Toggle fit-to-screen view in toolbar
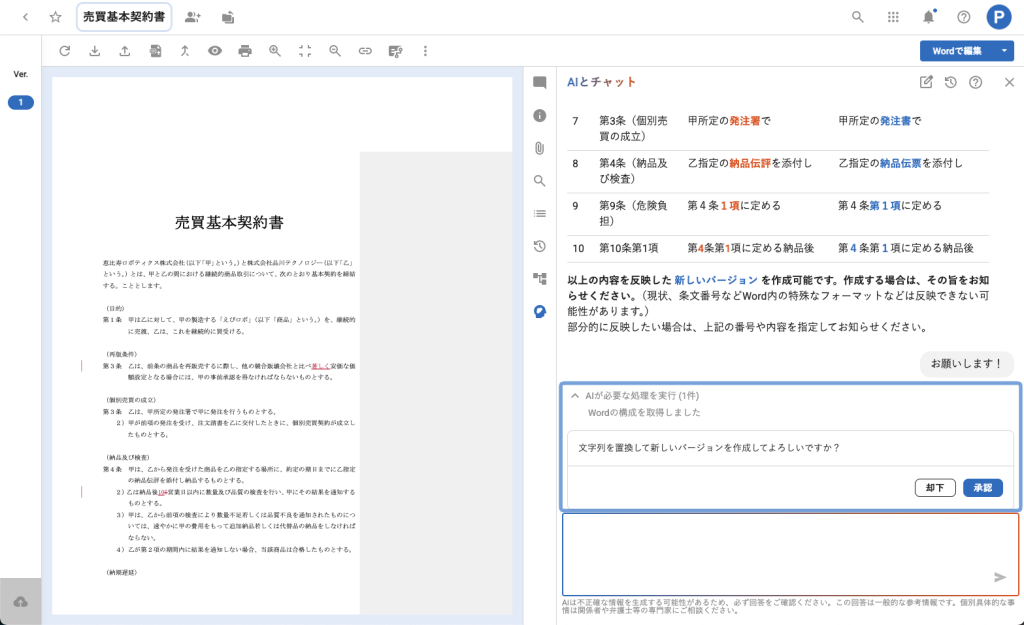Screen dimensions: 1024x625 point(305,50)
